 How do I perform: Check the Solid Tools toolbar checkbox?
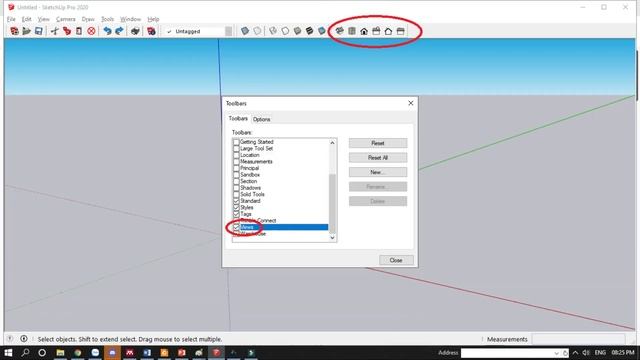[236, 194]
